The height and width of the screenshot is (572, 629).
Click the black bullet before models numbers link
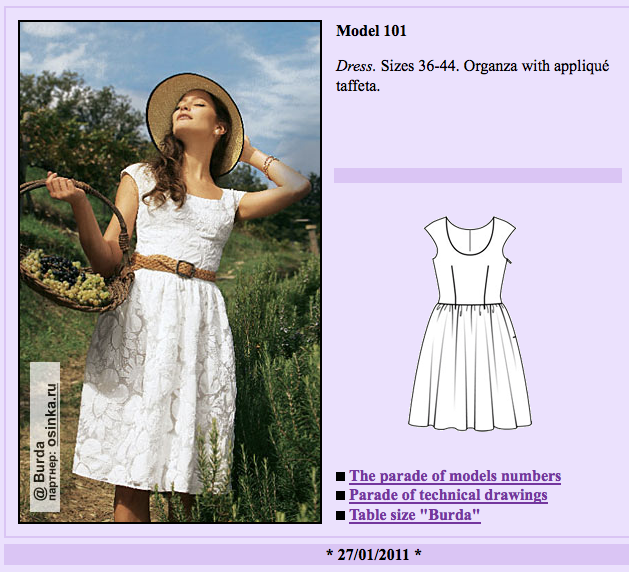pyautogui.click(x=341, y=477)
